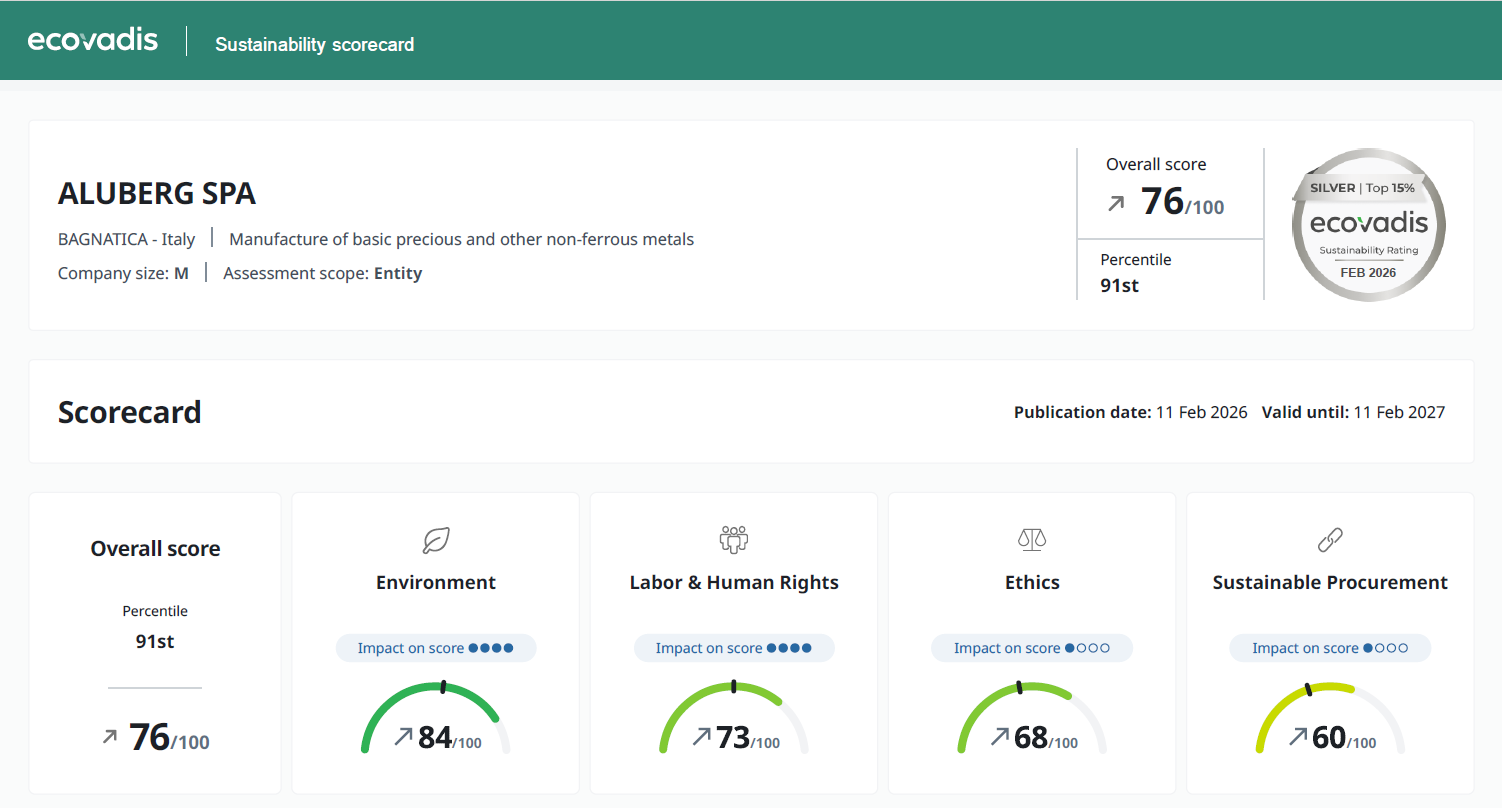Click the Valid until date 11 Feb 2027
This screenshot has height=808, width=1502.
1398,412
